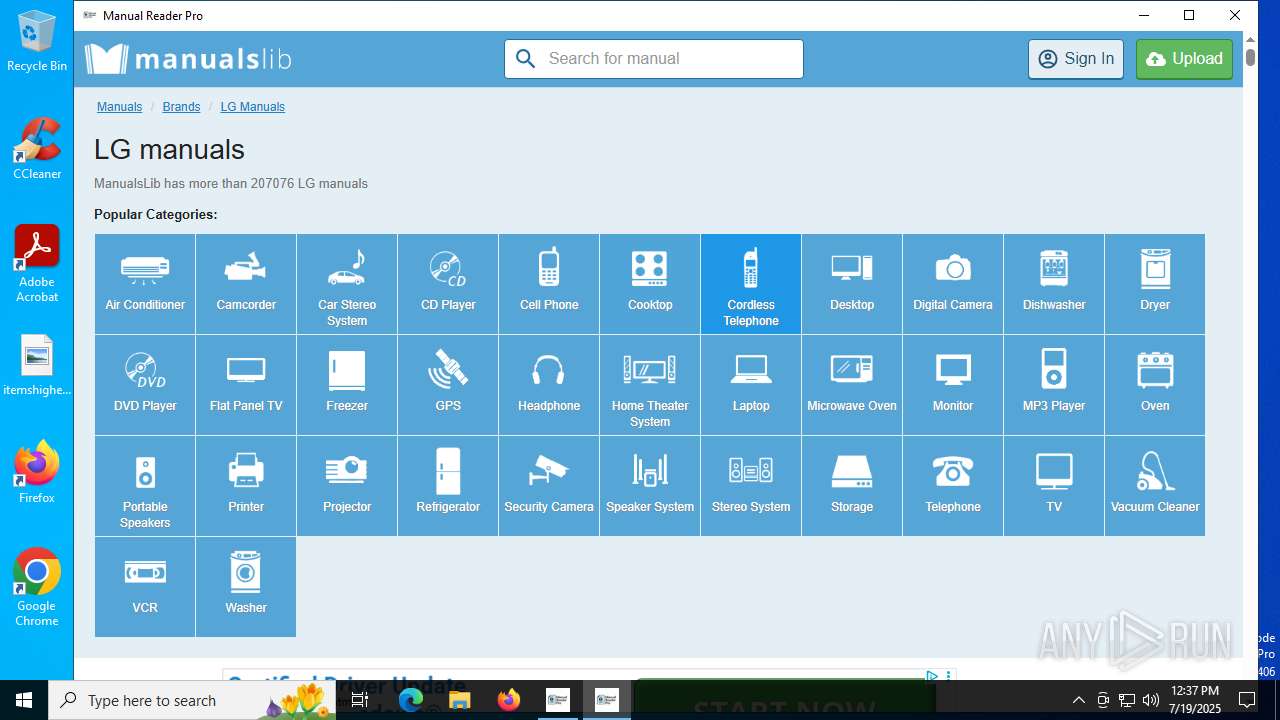Select the Telephone category tile
Screen dimensions: 1280x720
[953, 486]
